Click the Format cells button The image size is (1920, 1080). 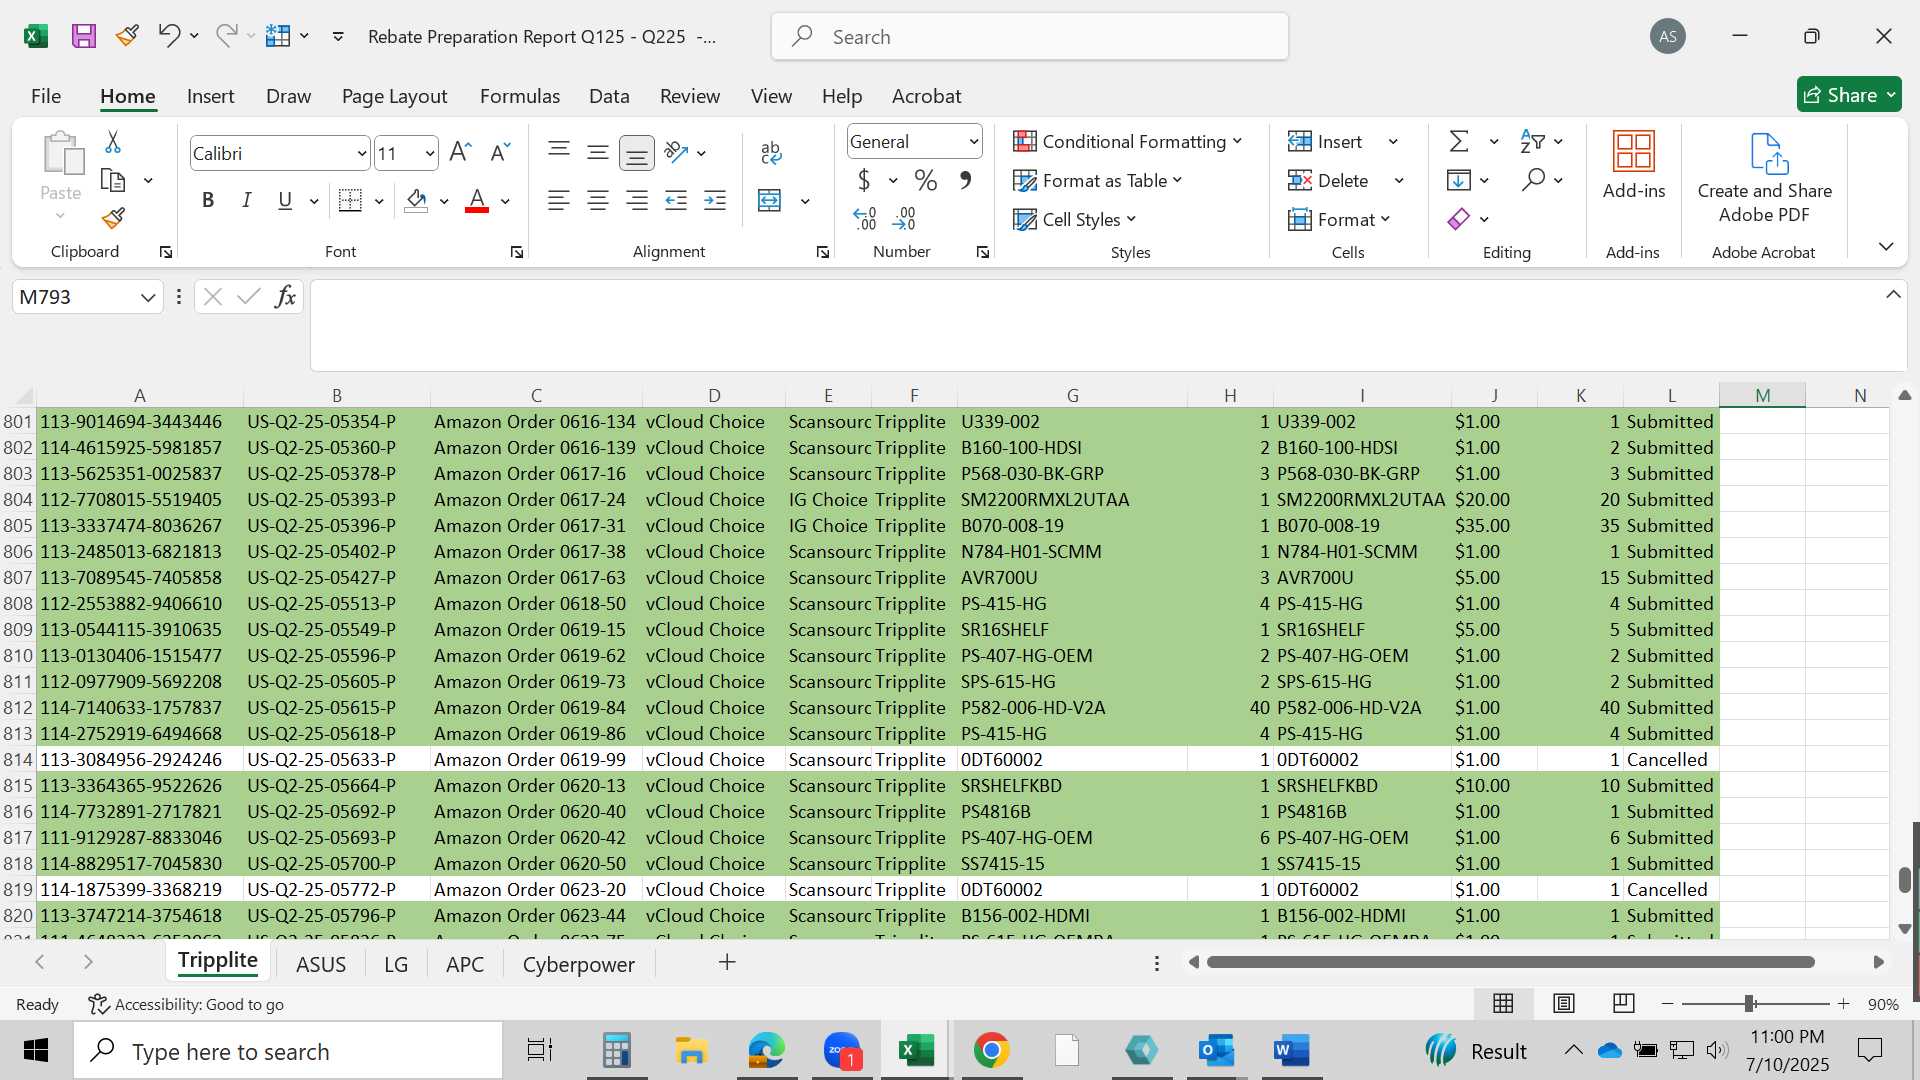pyautogui.click(x=1339, y=219)
